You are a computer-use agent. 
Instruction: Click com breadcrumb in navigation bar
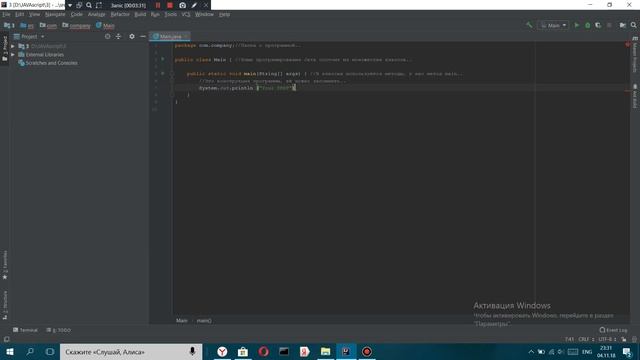click(48, 25)
